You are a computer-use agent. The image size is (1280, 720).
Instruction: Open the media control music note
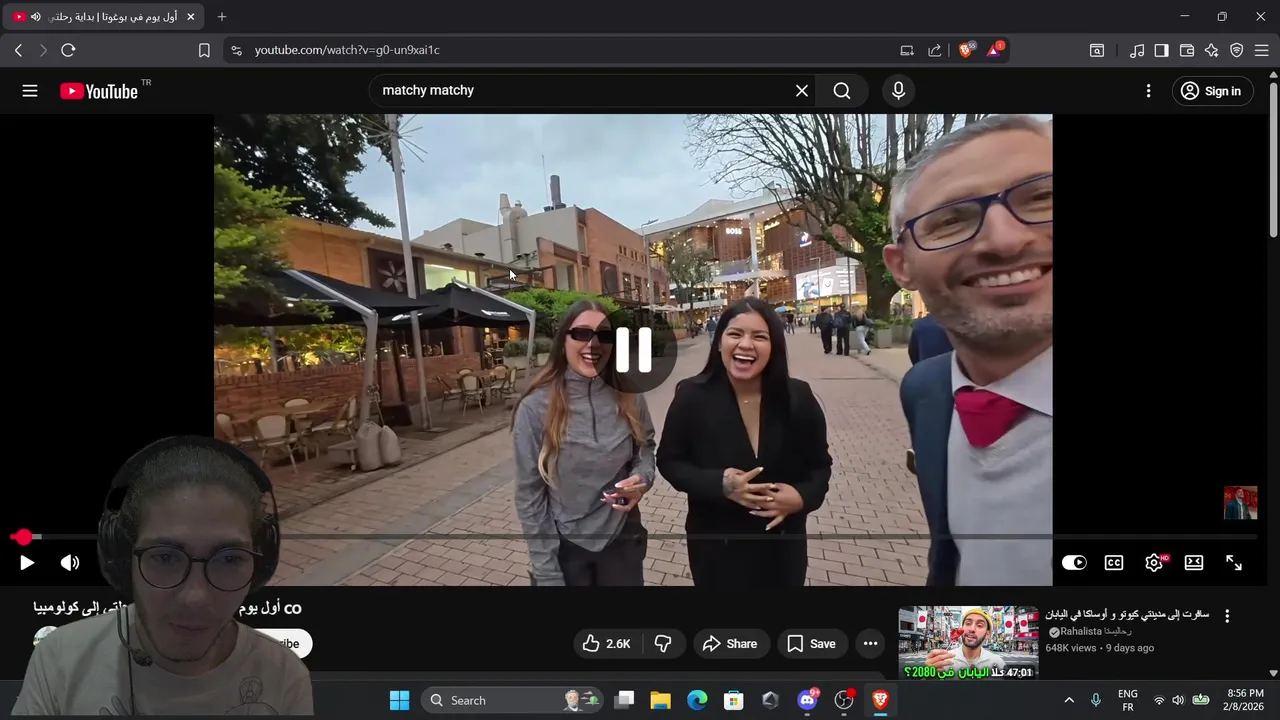coord(1137,50)
